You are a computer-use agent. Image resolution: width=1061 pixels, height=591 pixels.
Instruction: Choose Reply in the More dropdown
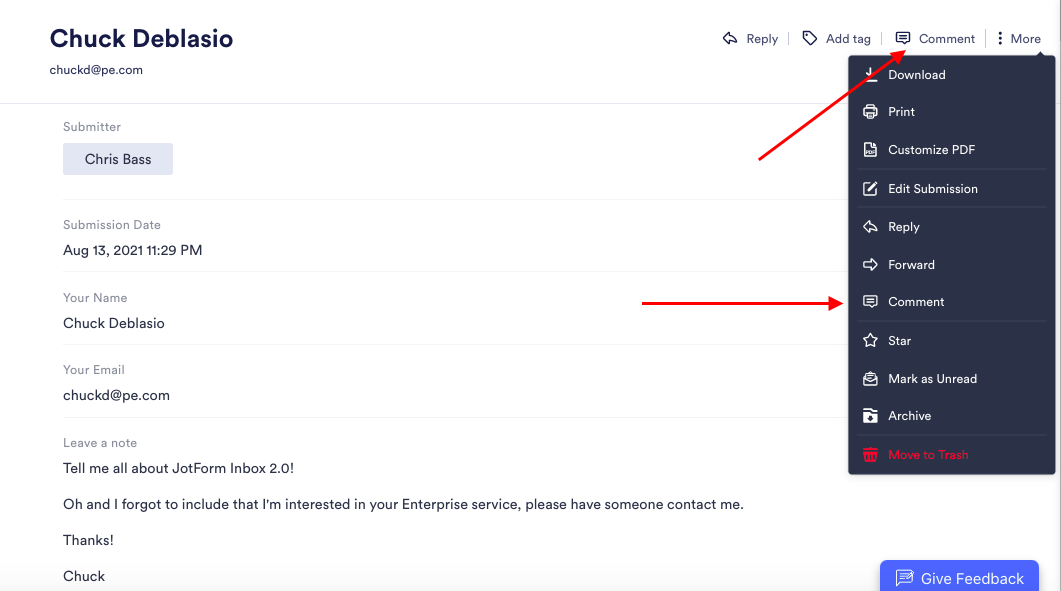(903, 227)
